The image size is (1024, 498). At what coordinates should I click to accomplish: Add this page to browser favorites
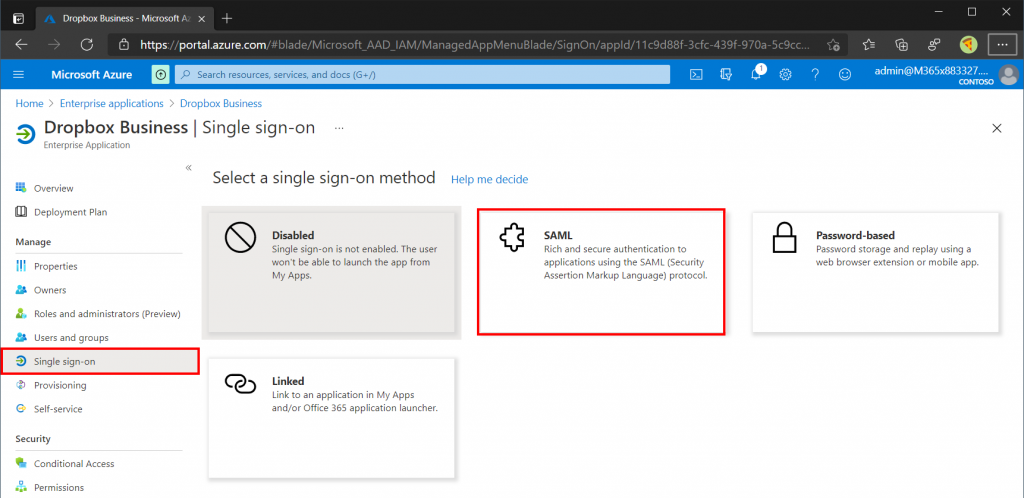pos(833,44)
